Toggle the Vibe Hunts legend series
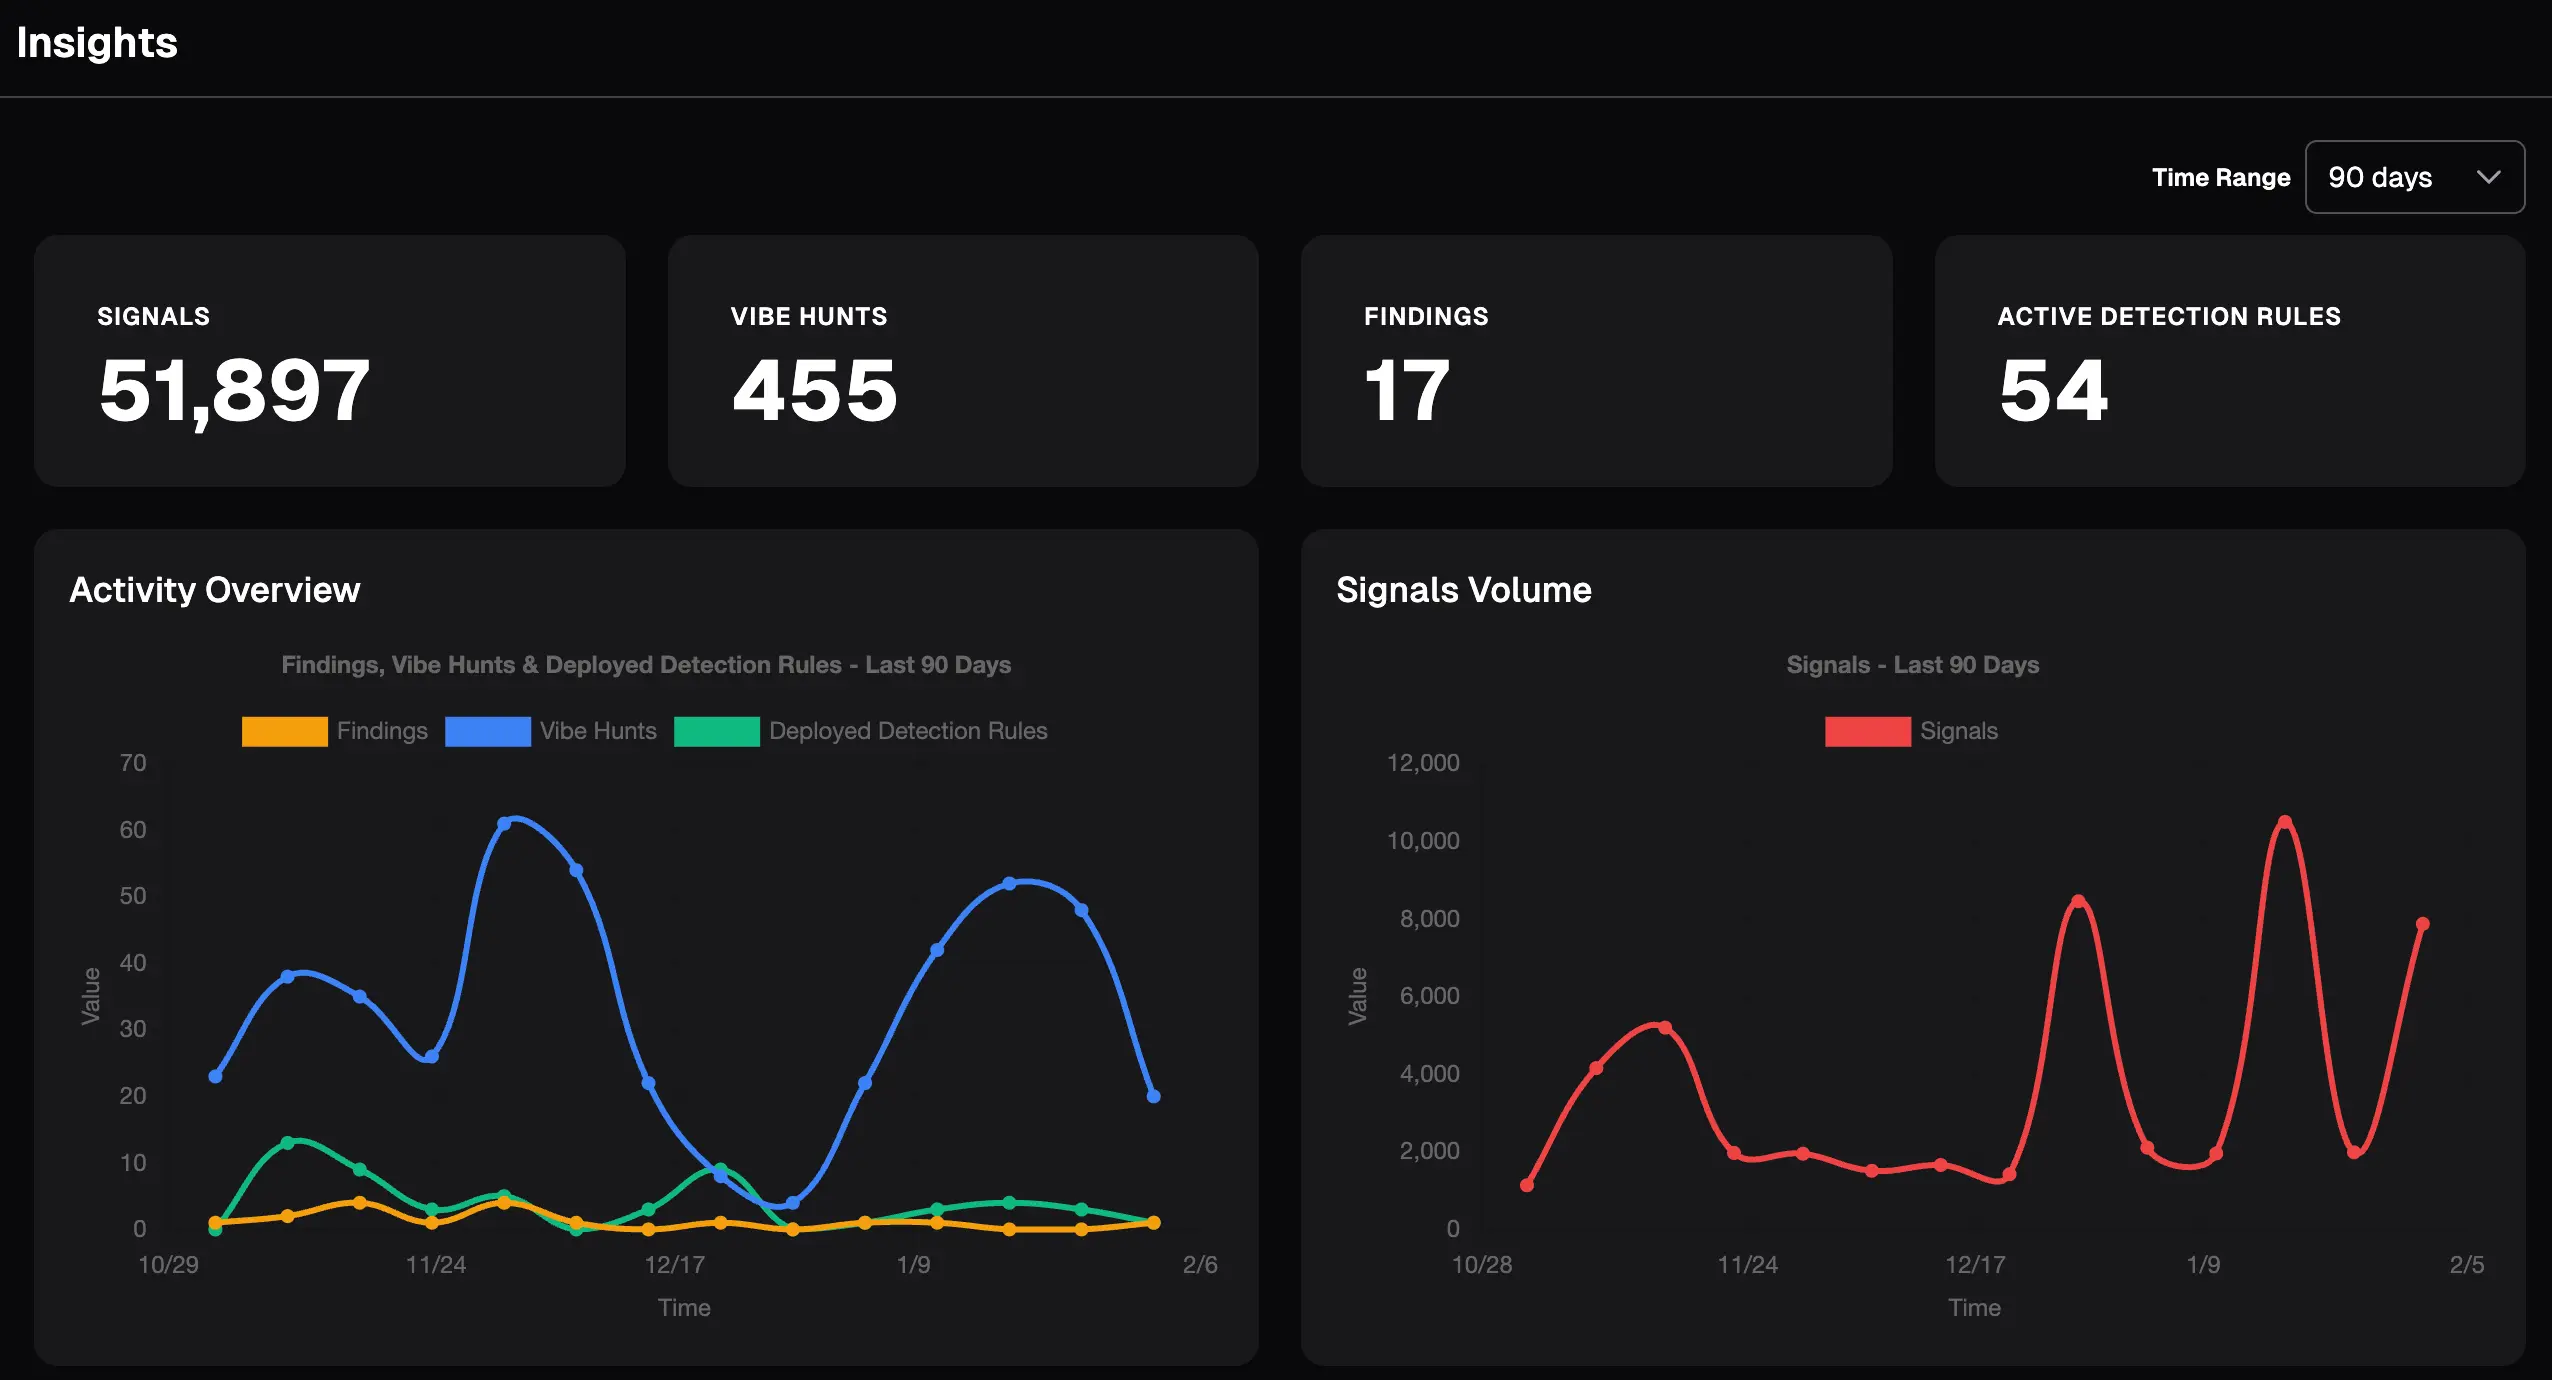 tap(598, 731)
